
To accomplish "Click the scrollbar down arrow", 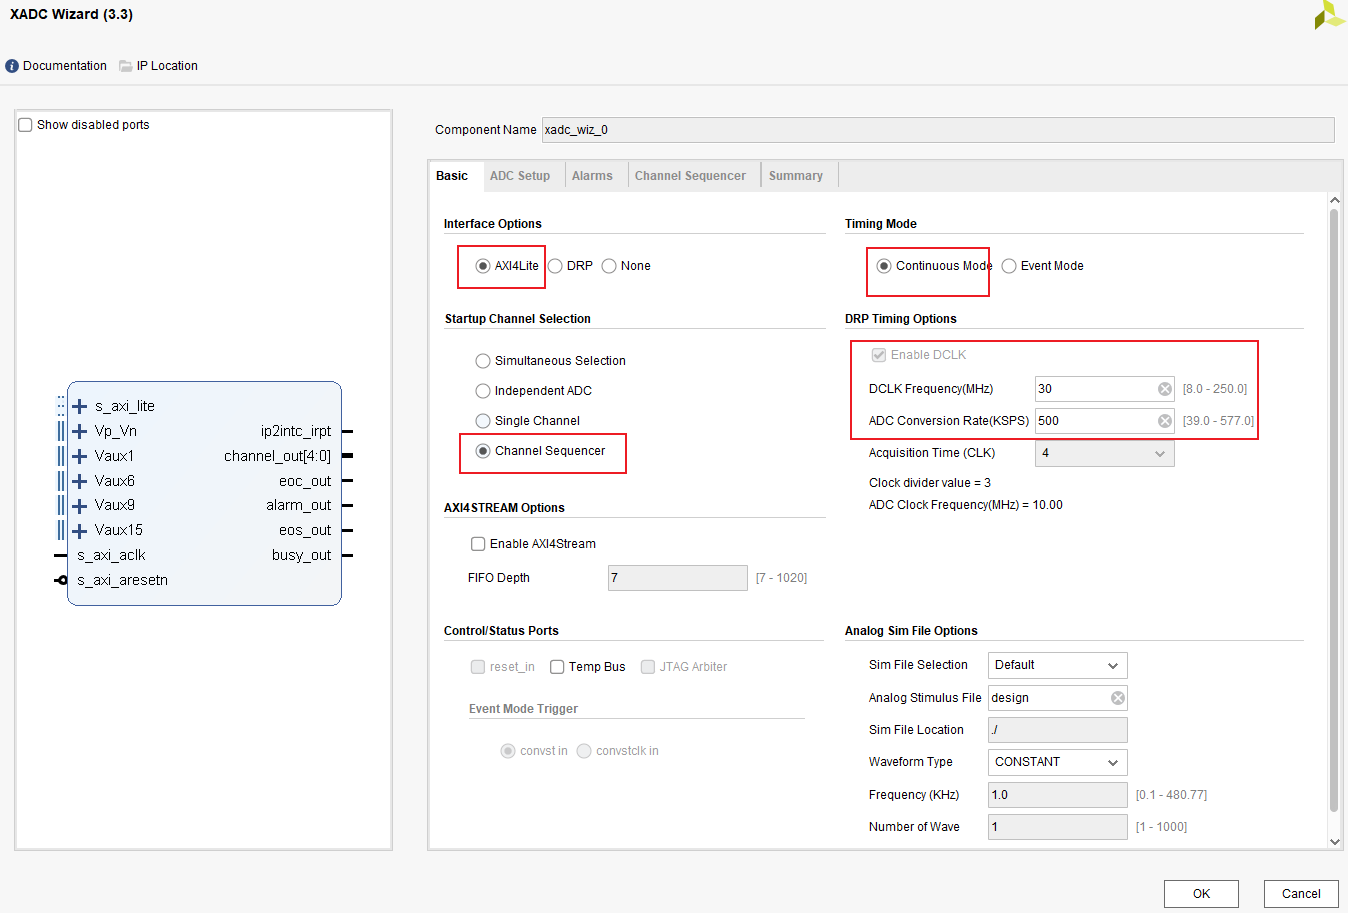I will pyautogui.click(x=1334, y=842).
